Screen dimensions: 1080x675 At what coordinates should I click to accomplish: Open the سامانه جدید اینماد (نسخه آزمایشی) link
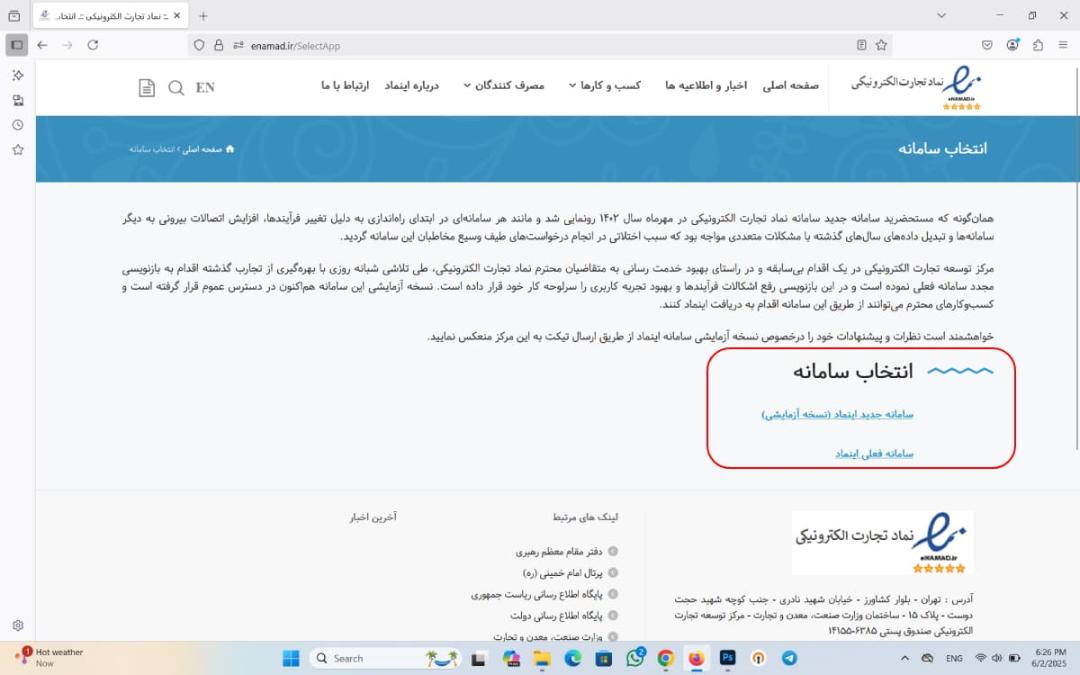click(837, 414)
